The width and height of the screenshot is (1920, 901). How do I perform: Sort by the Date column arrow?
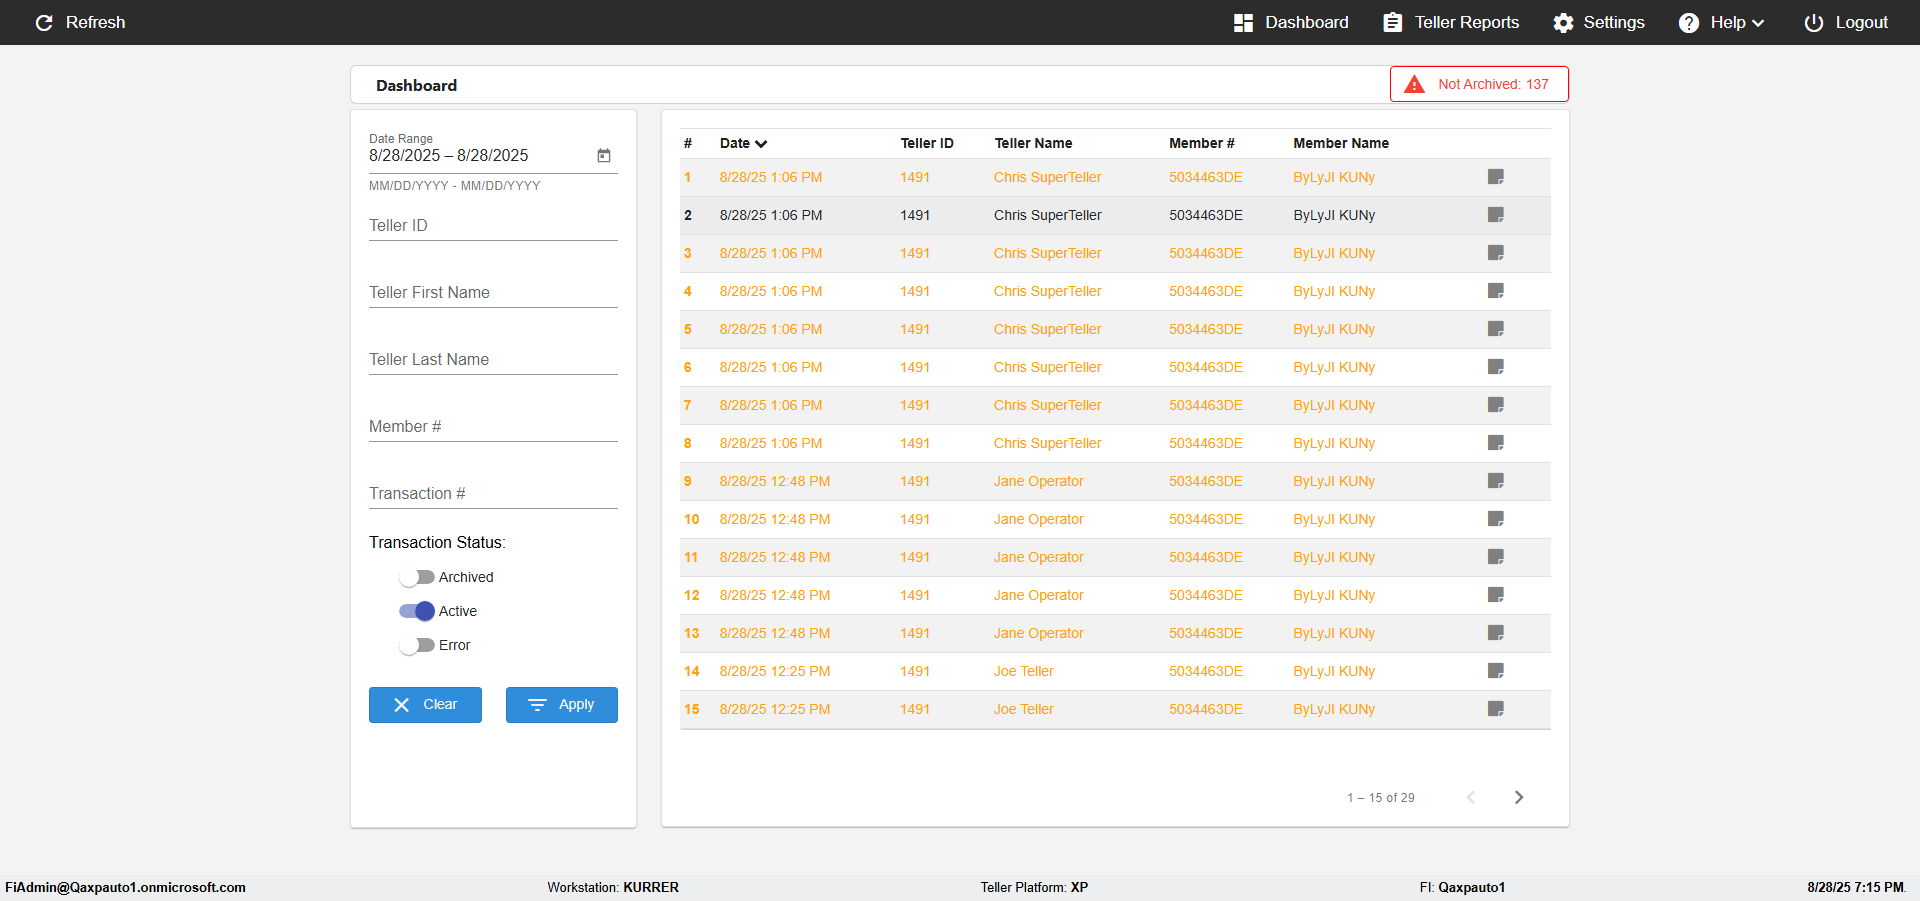[x=761, y=144]
